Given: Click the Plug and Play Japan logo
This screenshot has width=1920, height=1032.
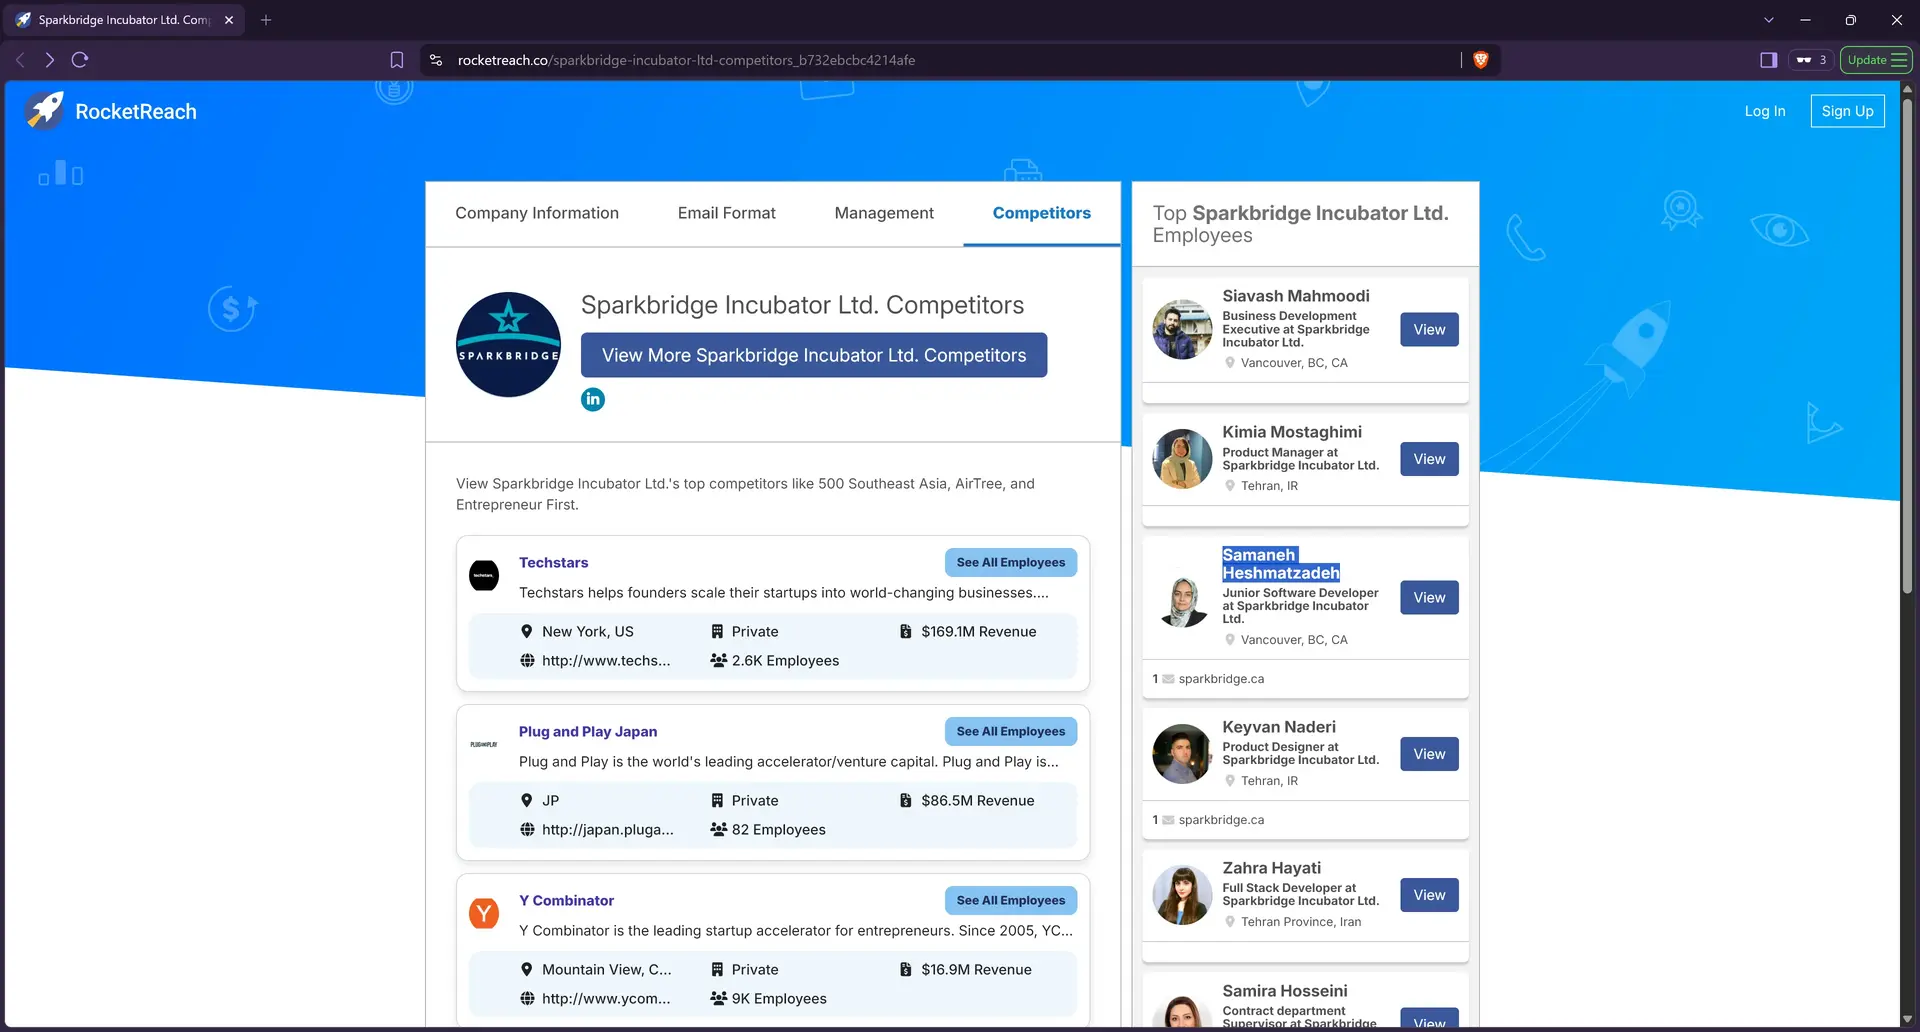Looking at the screenshot, I should 484,744.
